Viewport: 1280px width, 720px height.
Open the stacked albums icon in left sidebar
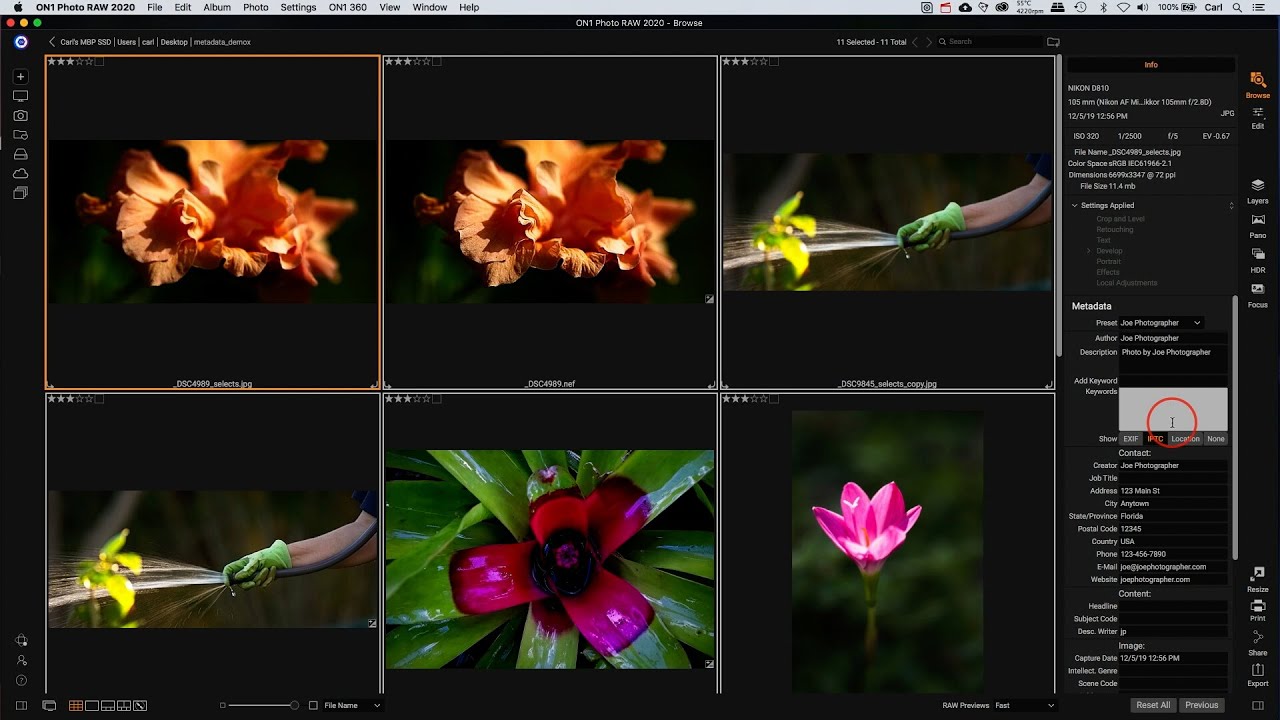point(20,194)
